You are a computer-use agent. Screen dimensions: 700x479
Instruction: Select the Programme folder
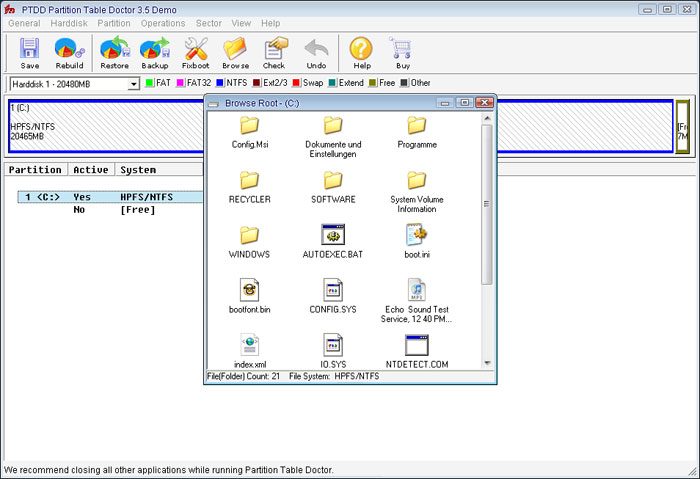pyautogui.click(x=417, y=133)
